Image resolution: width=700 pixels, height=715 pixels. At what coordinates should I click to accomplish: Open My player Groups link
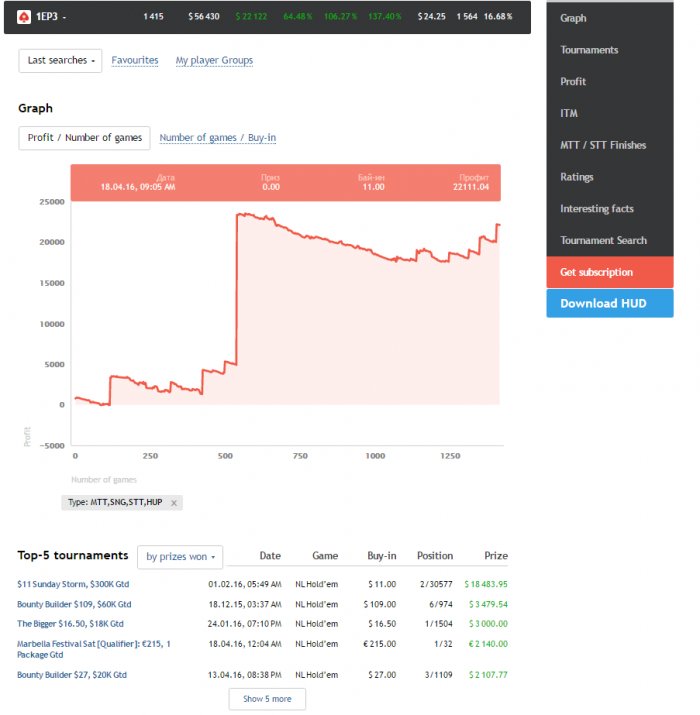point(214,60)
